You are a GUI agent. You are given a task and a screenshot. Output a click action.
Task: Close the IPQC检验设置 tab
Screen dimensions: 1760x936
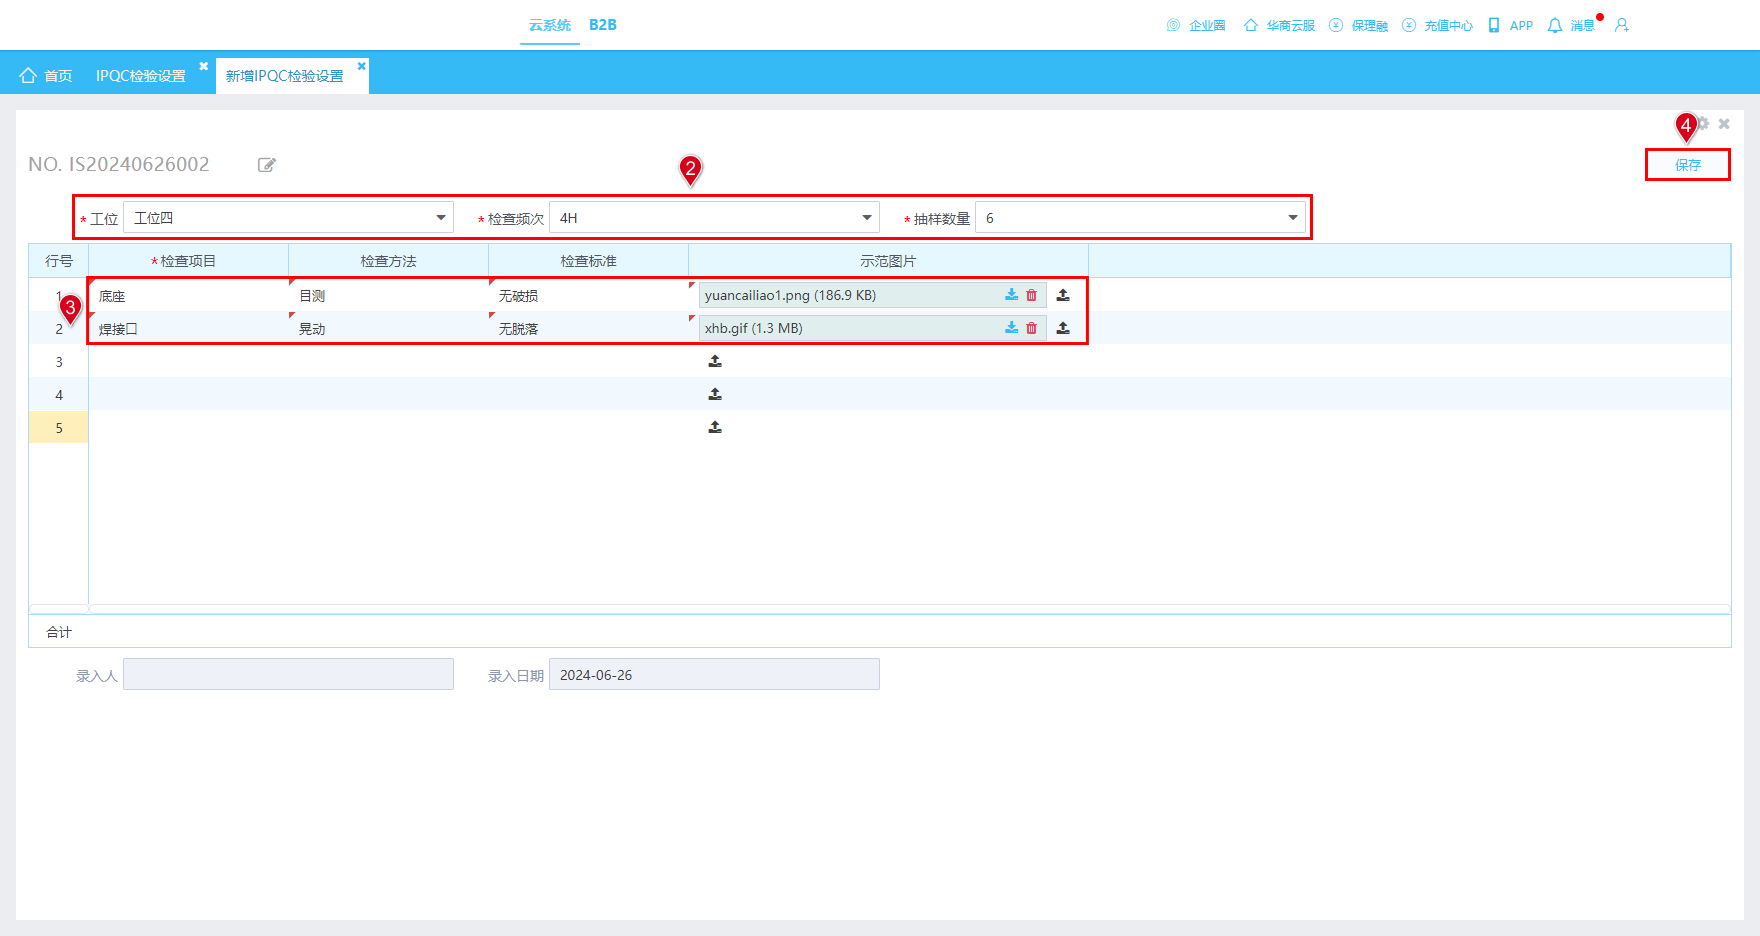(x=204, y=66)
